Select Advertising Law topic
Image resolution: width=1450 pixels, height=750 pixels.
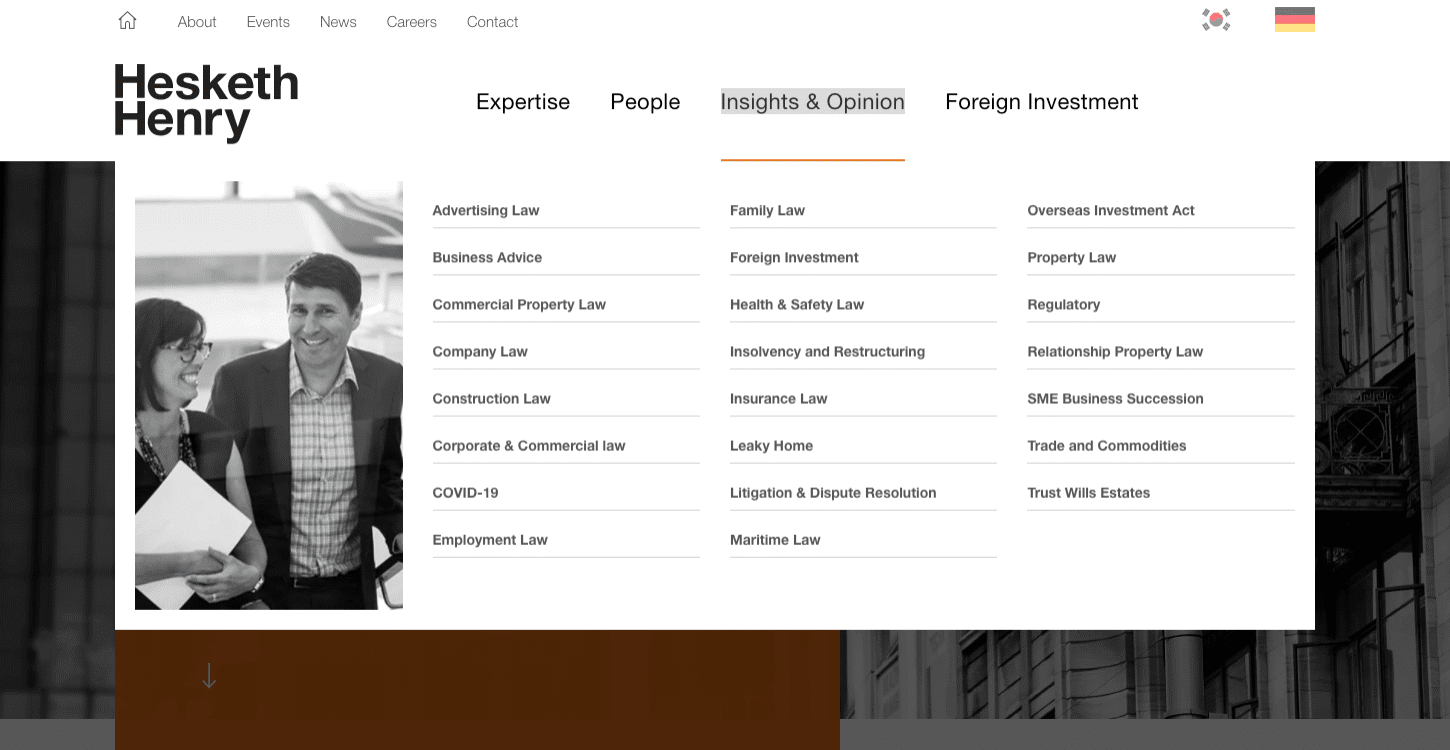(486, 210)
